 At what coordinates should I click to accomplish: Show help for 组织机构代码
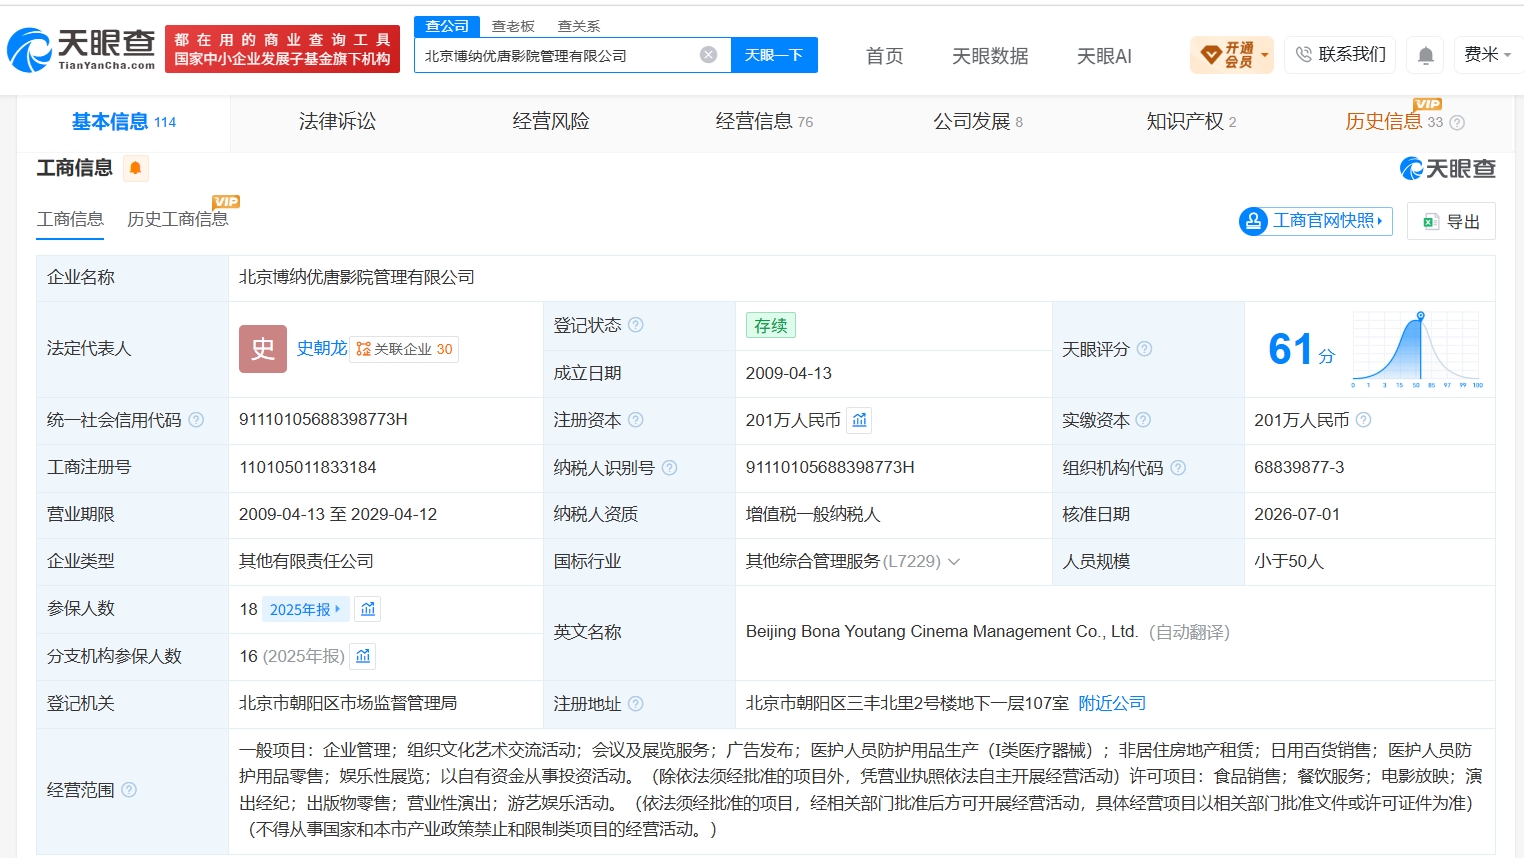1178,467
